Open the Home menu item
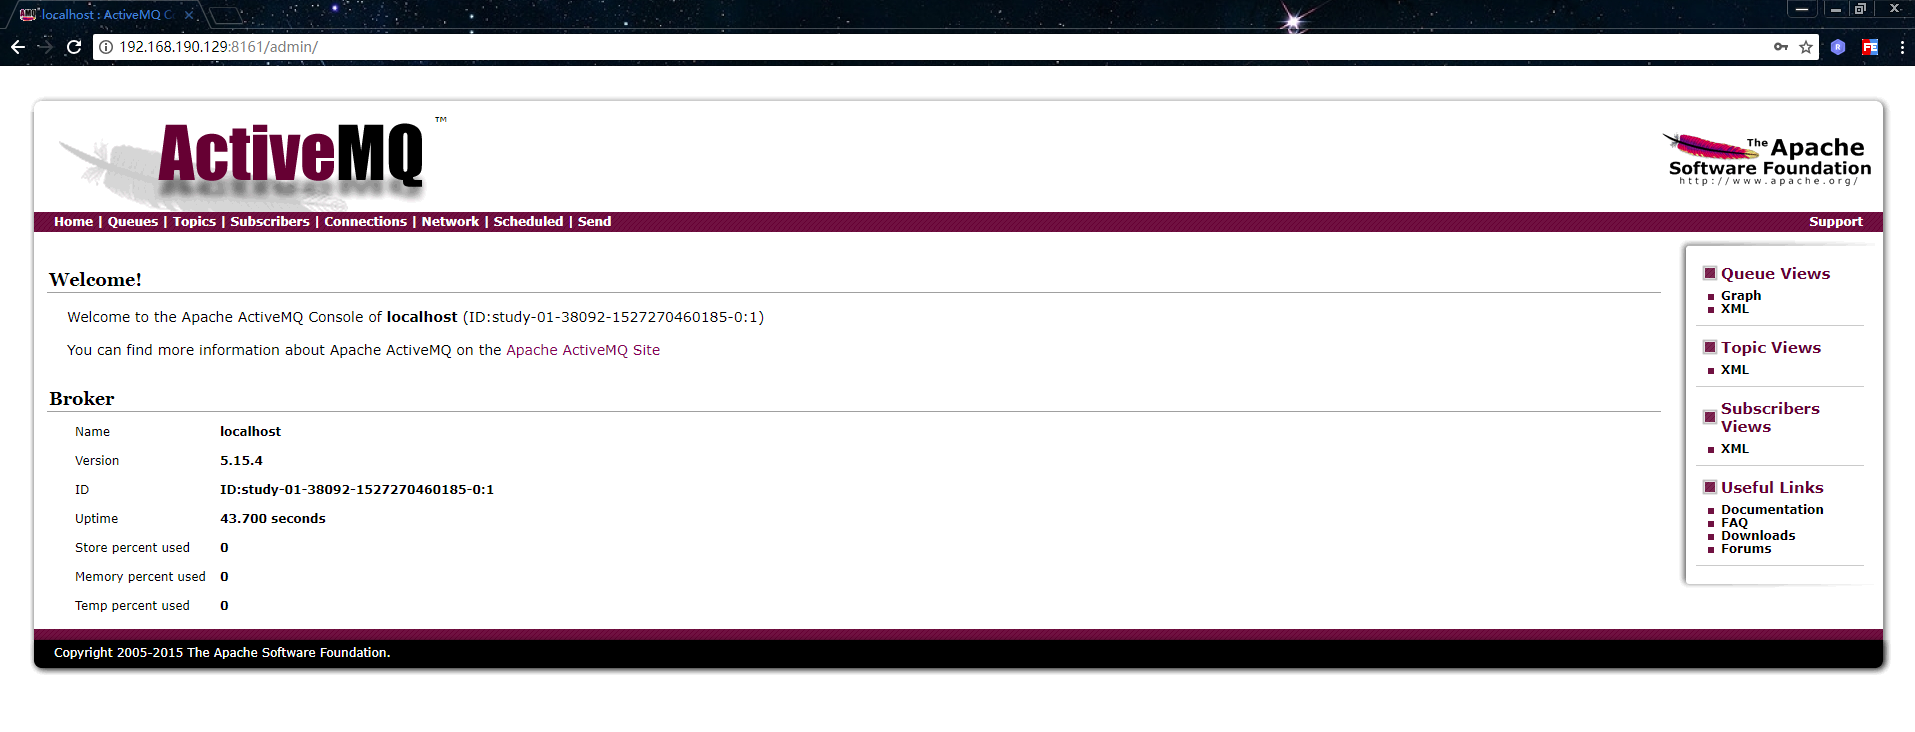The image size is (1915, 732). (x=73, y=222)
